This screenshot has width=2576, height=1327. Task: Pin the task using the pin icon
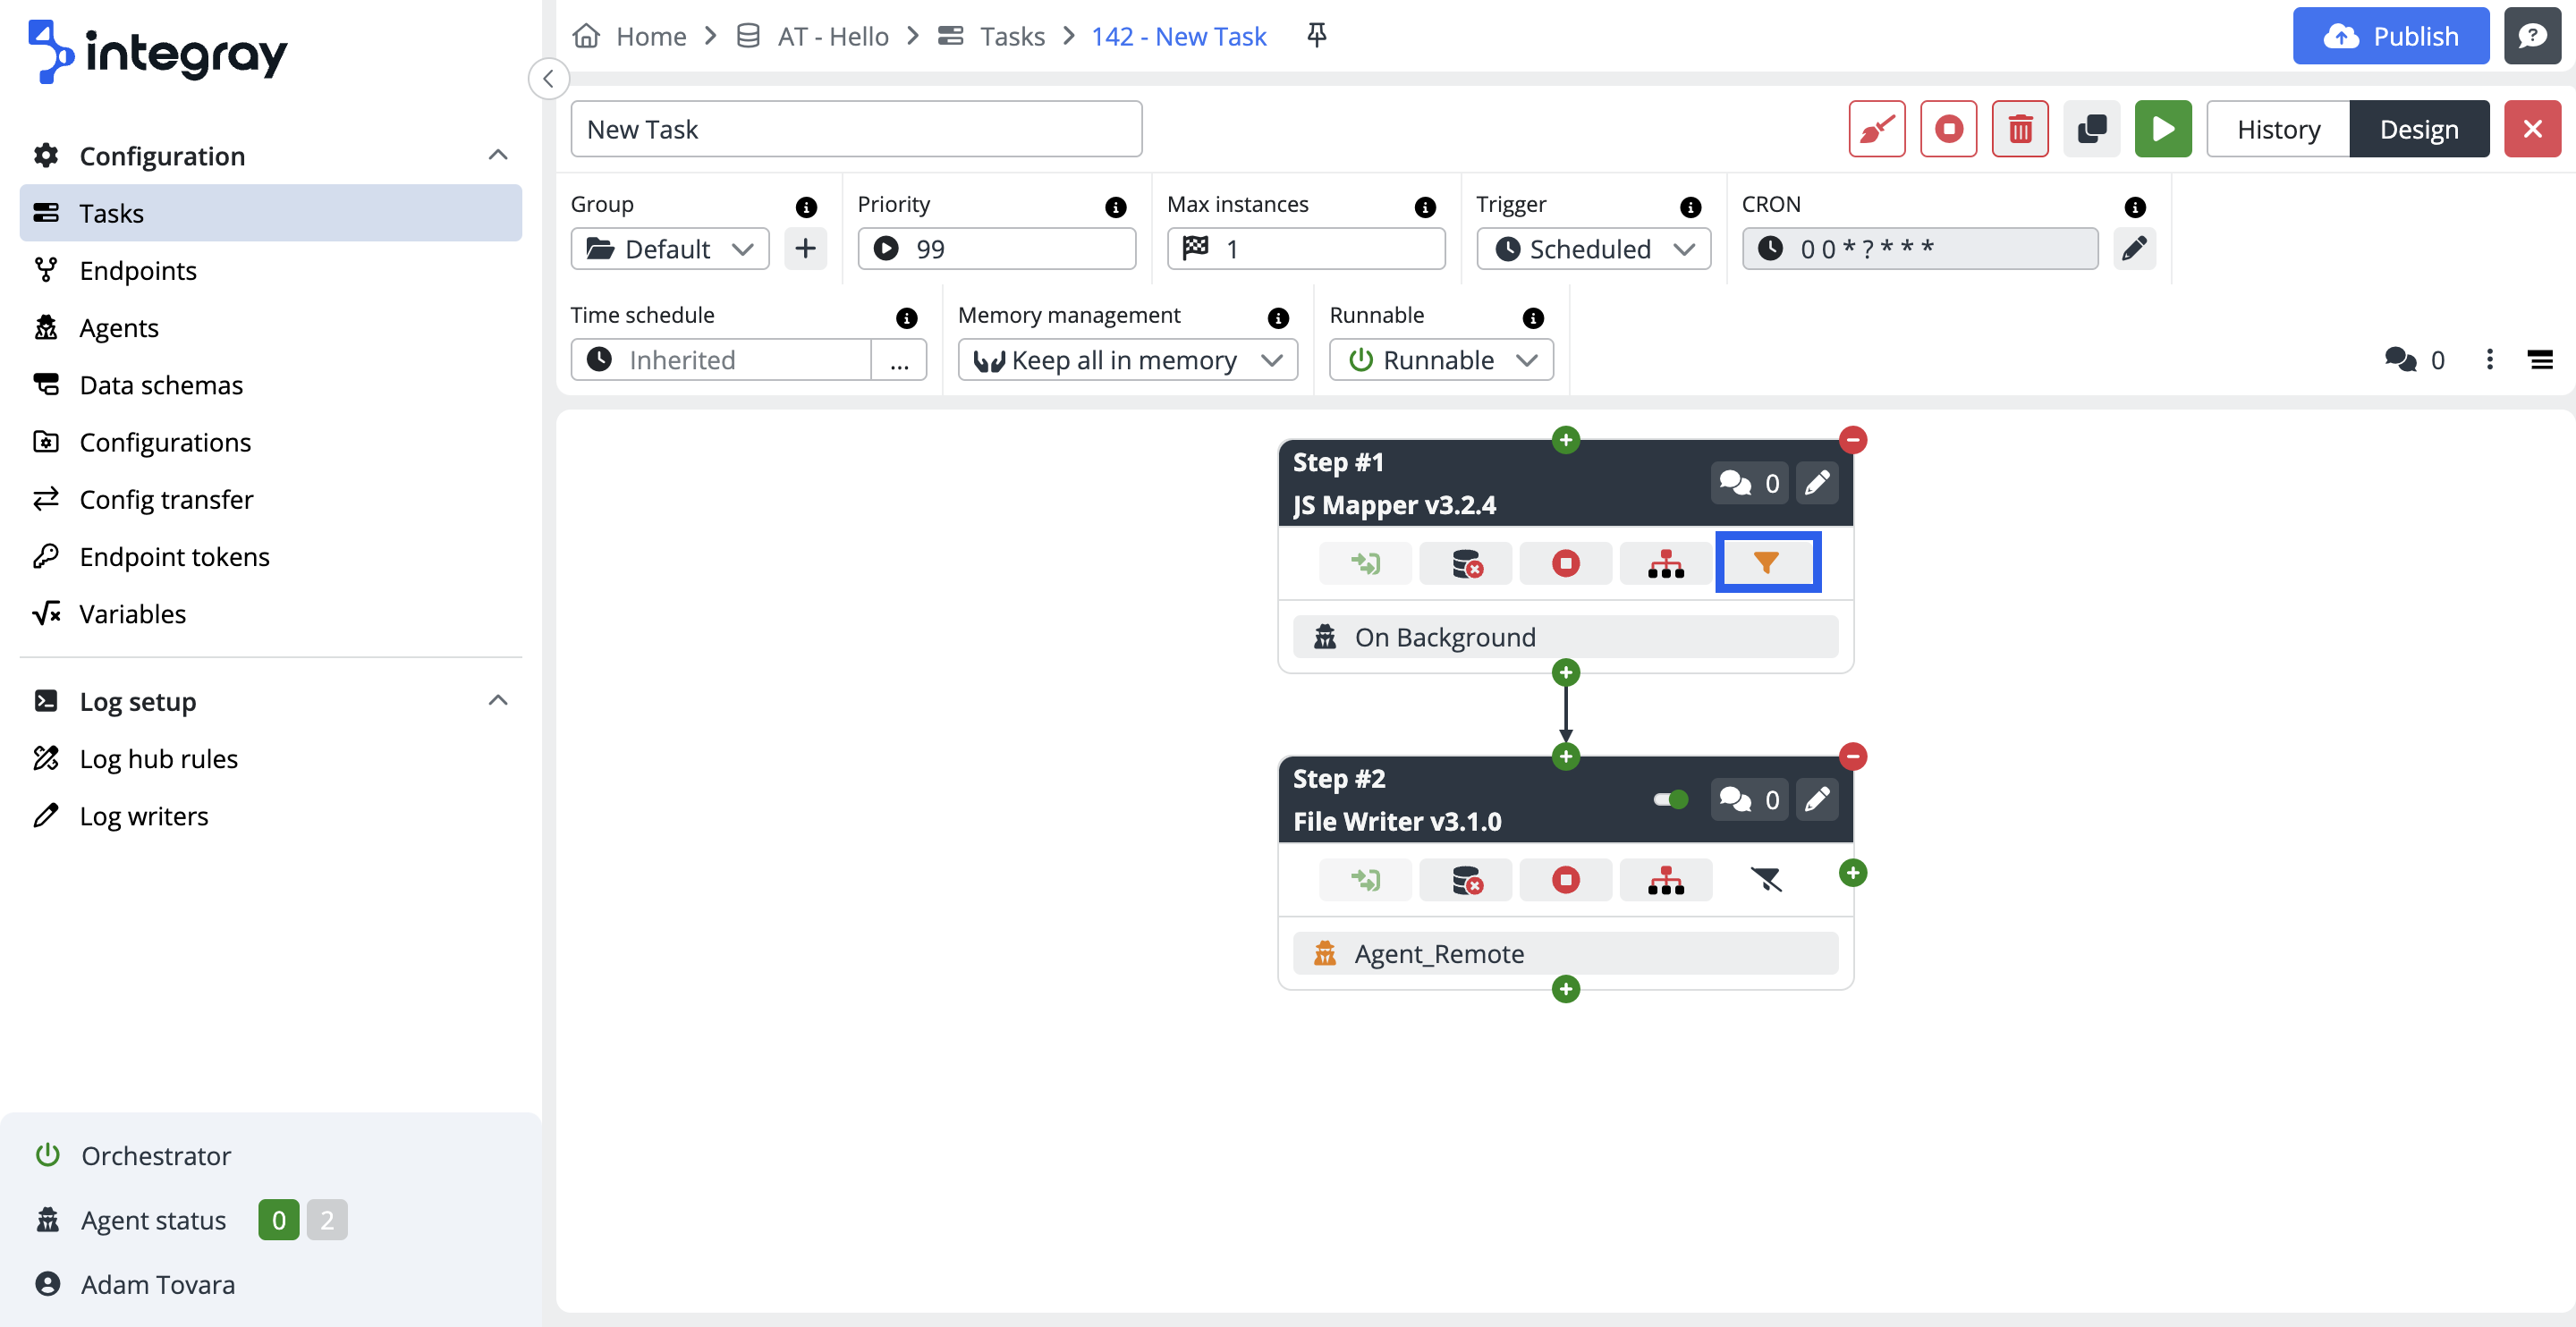click(1316, 35)
